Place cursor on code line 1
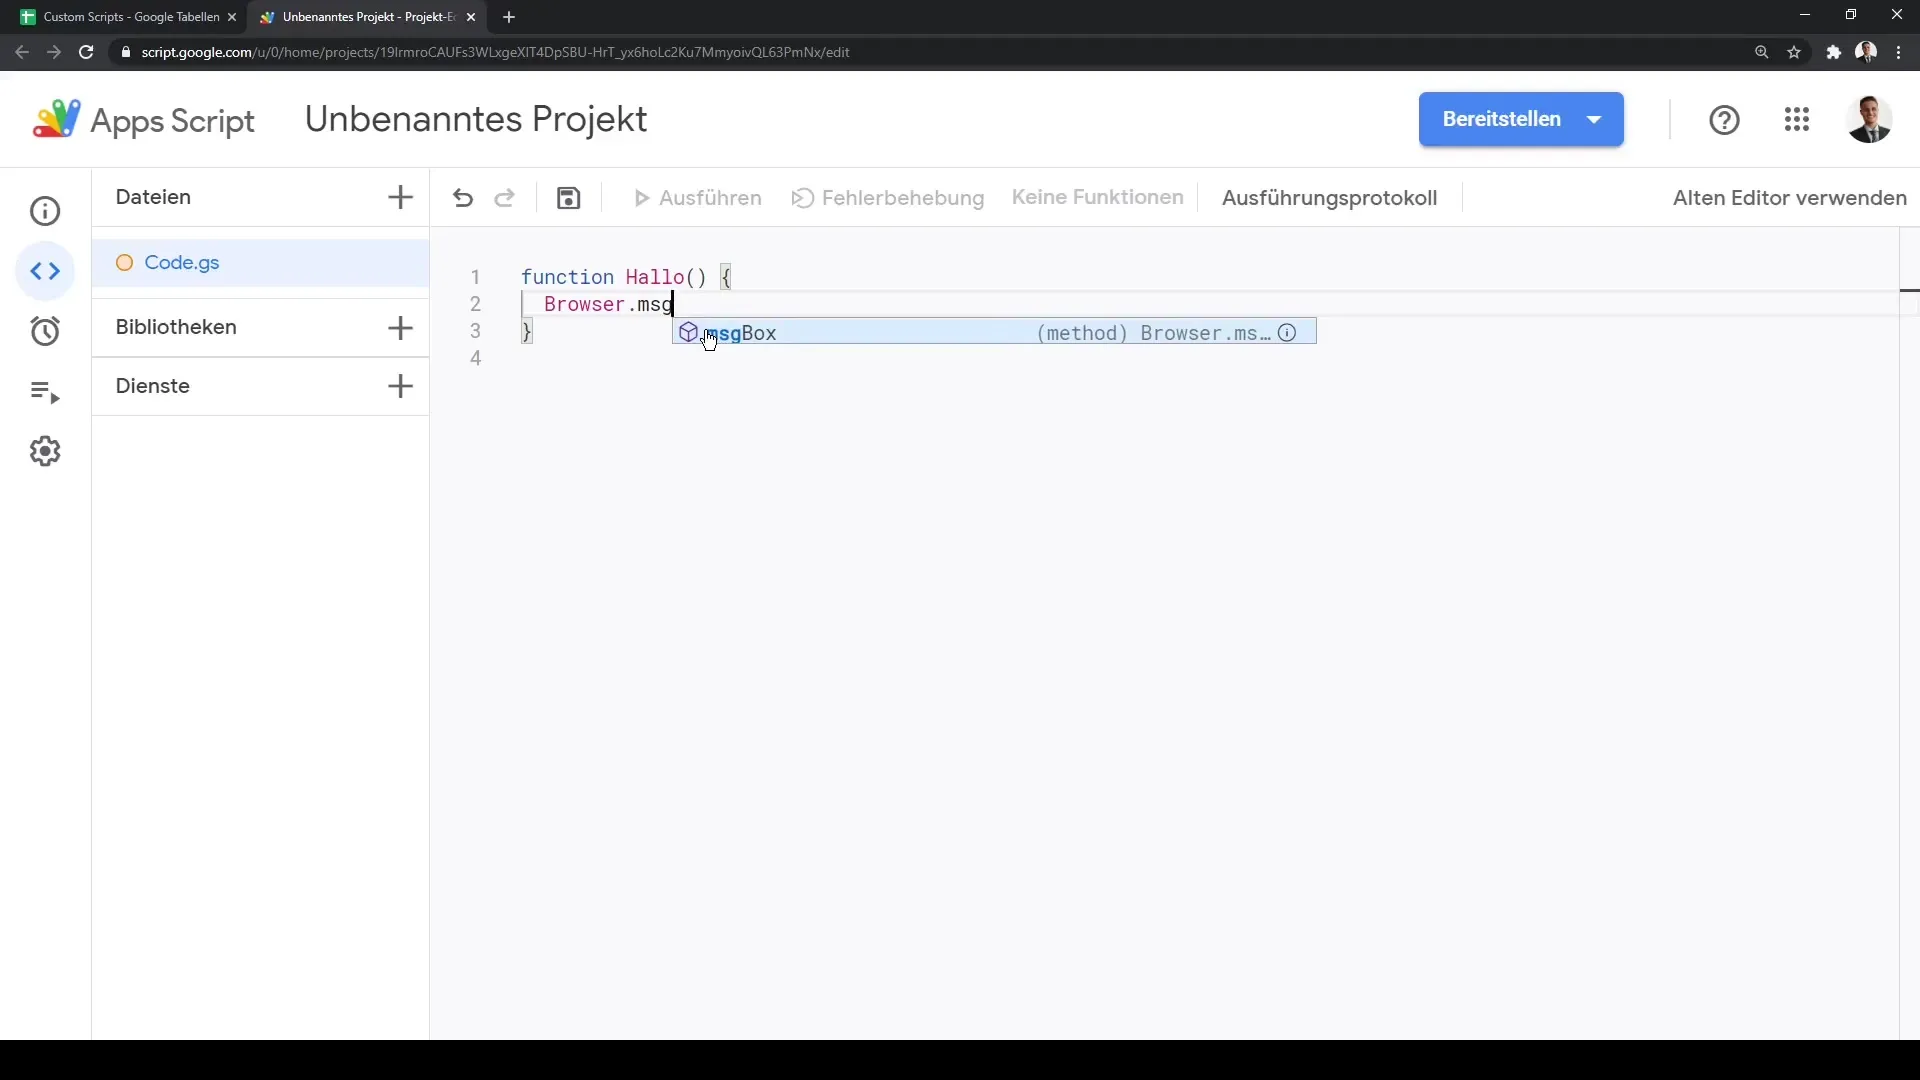This screenshot has width=1920, height=1080. [x=626, y=277]
